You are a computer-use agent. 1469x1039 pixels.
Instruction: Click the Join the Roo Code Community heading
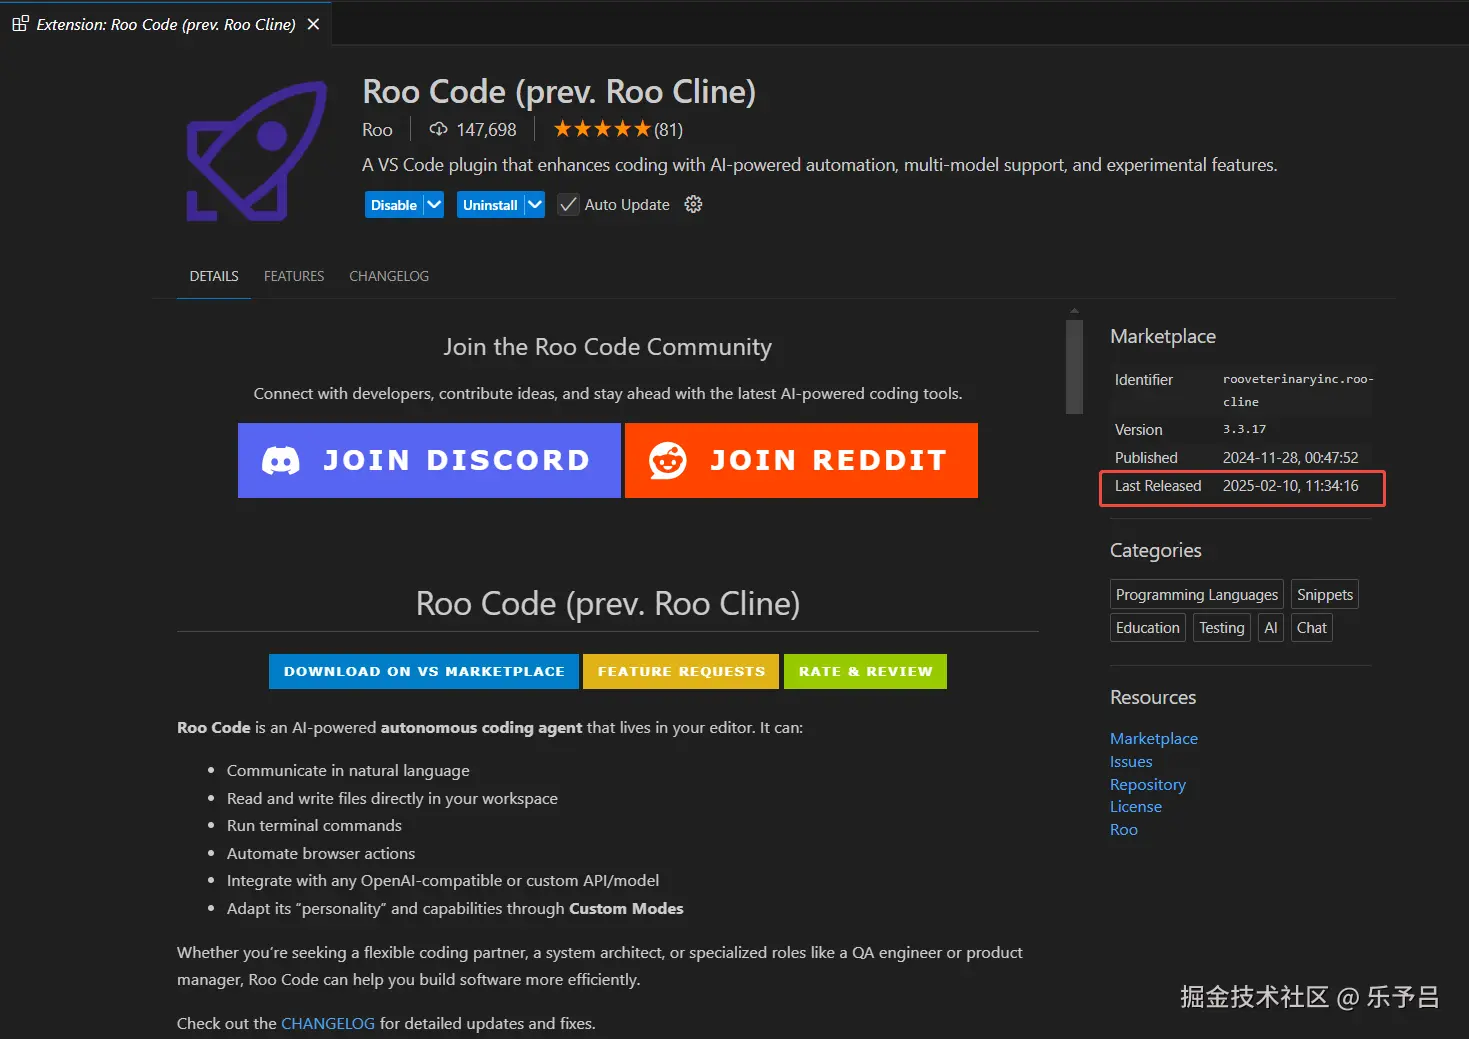click(608, 347)
